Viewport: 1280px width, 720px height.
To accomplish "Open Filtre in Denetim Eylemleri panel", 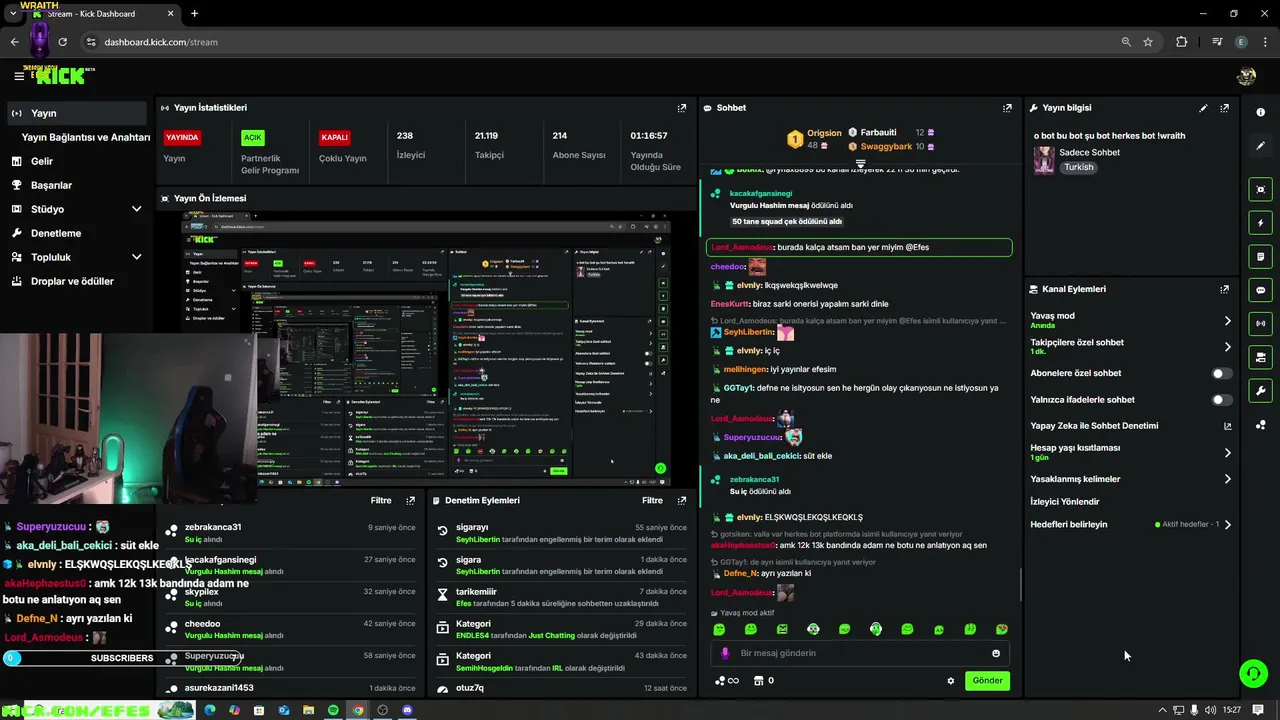I will 652,500.
